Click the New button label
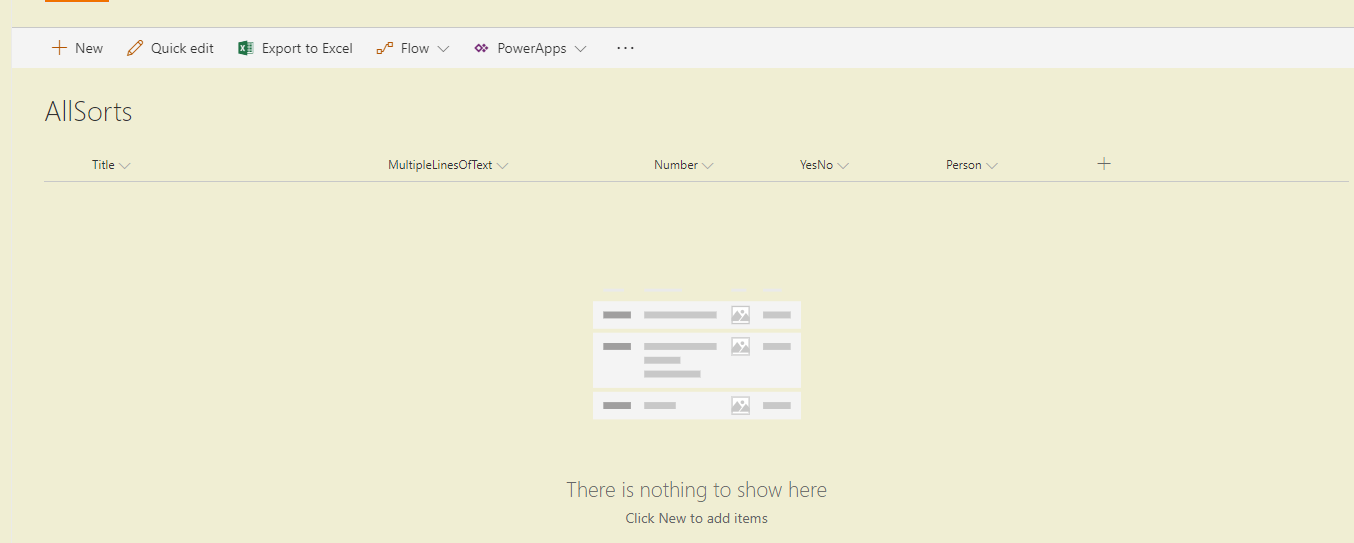This screenshot has height=543, width=1354. coord(89,48)
